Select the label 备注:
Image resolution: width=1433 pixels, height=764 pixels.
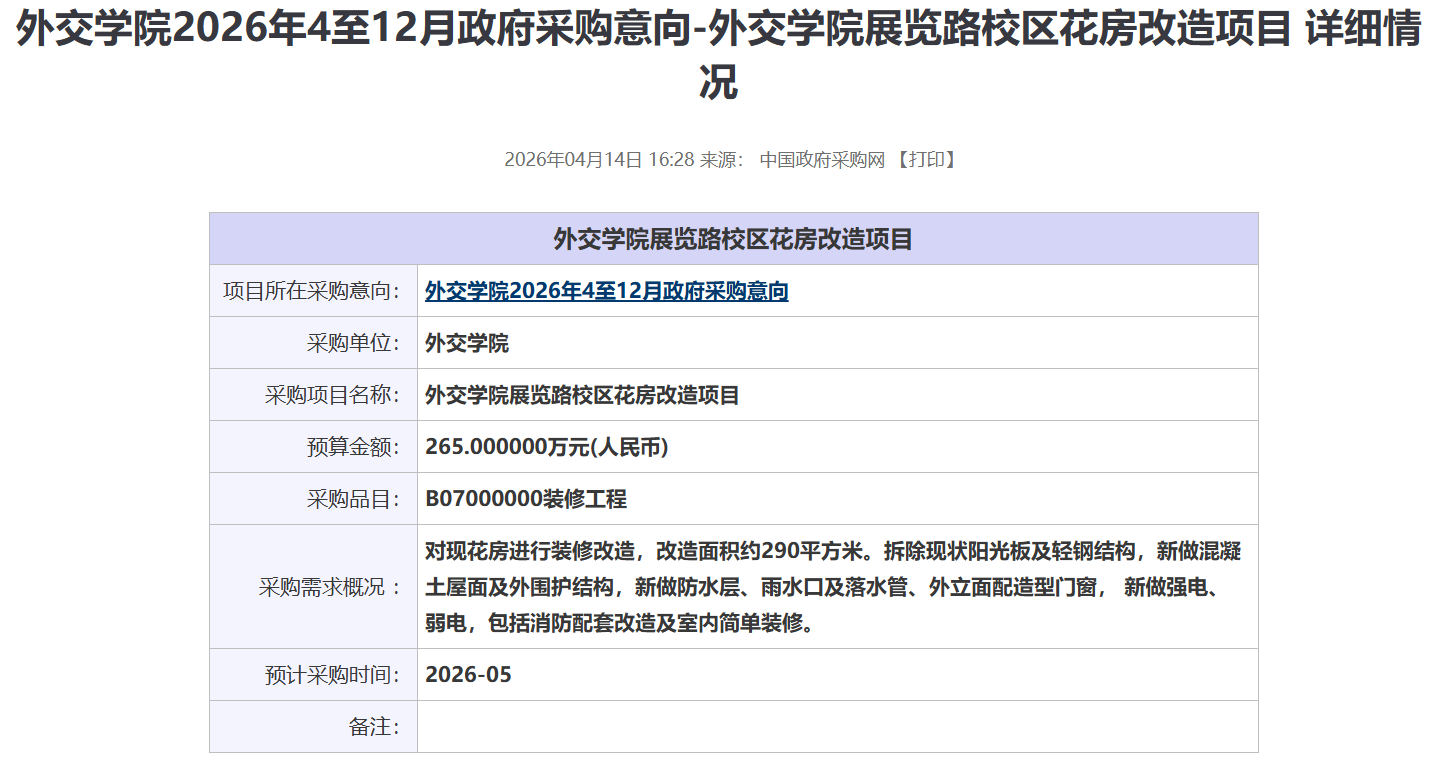click(x=375, y=727)
